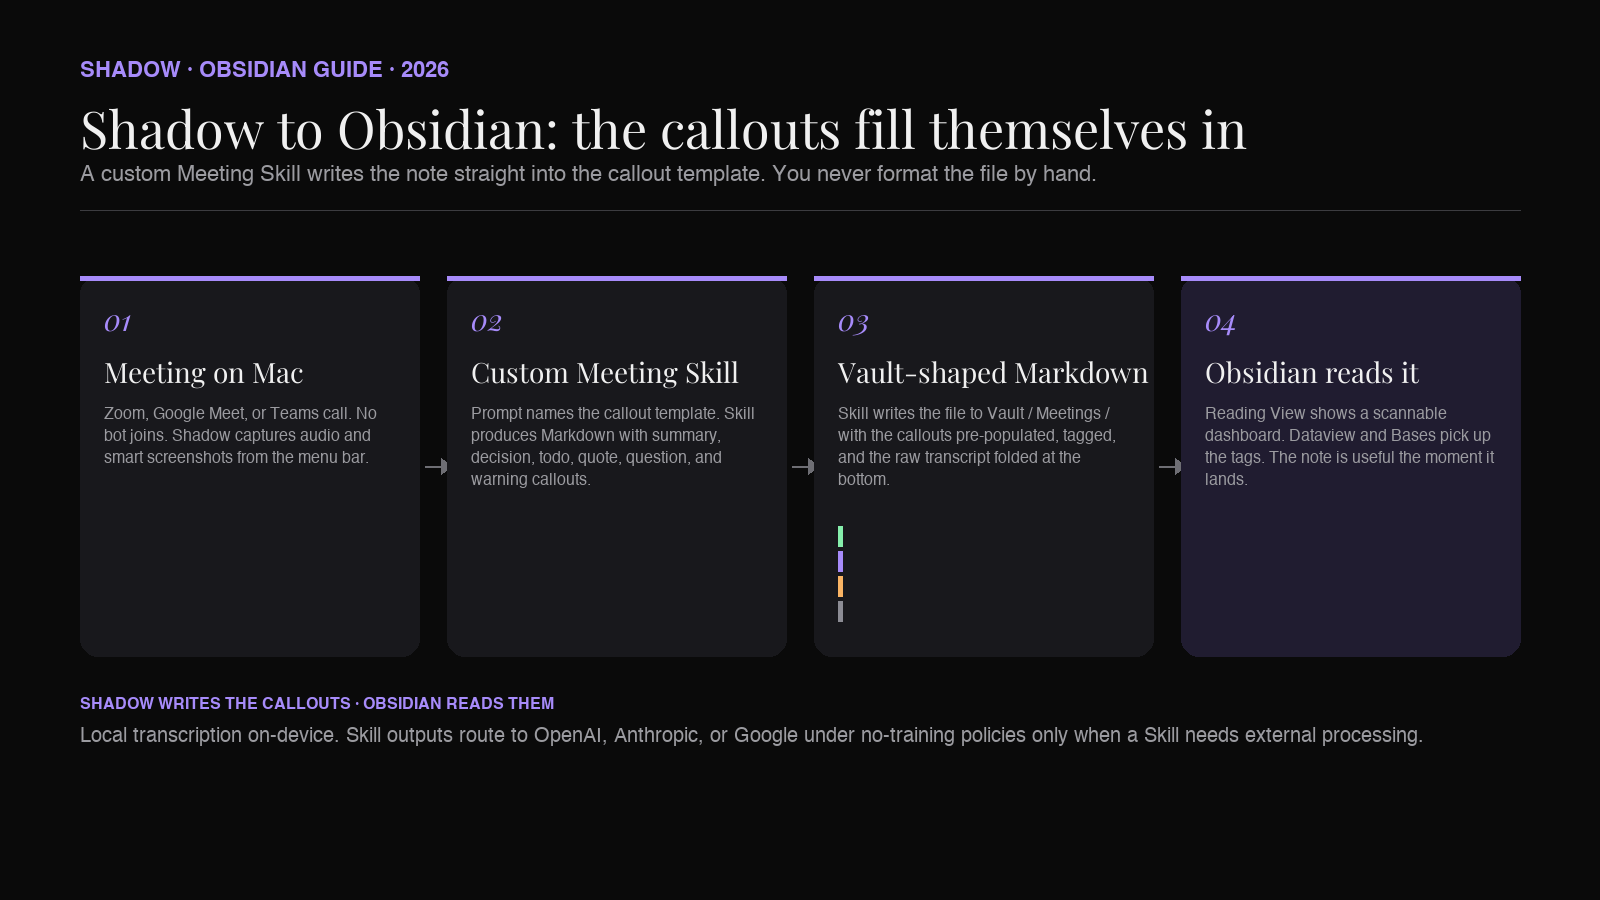Click the Shadow Writes the Callouts footer label
The width and height of the screenshot is (1600, 900).
pos(317,703)
